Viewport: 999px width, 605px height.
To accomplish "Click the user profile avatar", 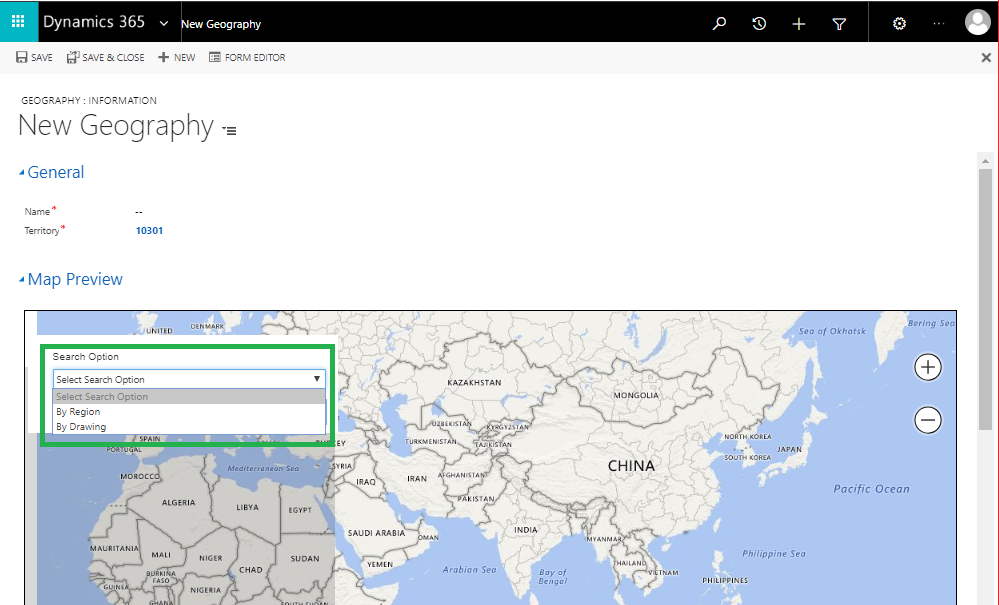I will [977, 22].
